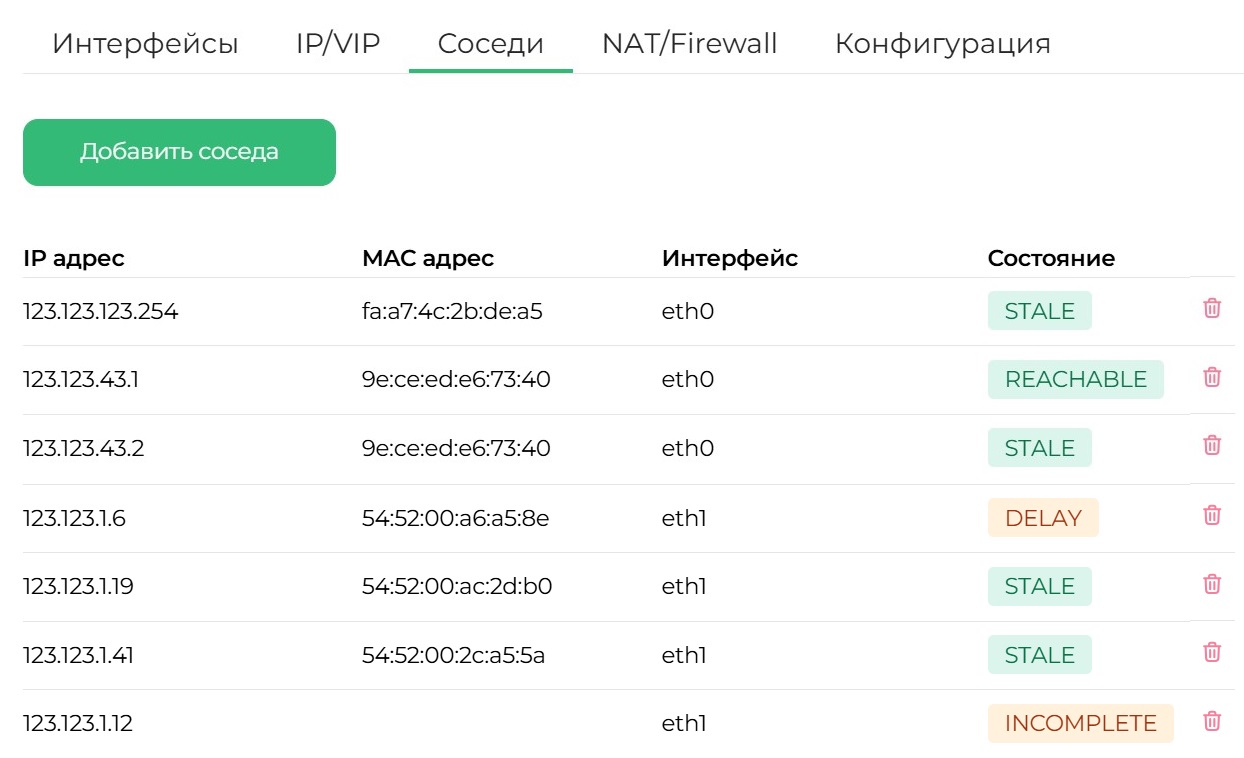1244x758 pixels.
Task: Click the IP адрес column header
Action: click(x=74, y=258)
